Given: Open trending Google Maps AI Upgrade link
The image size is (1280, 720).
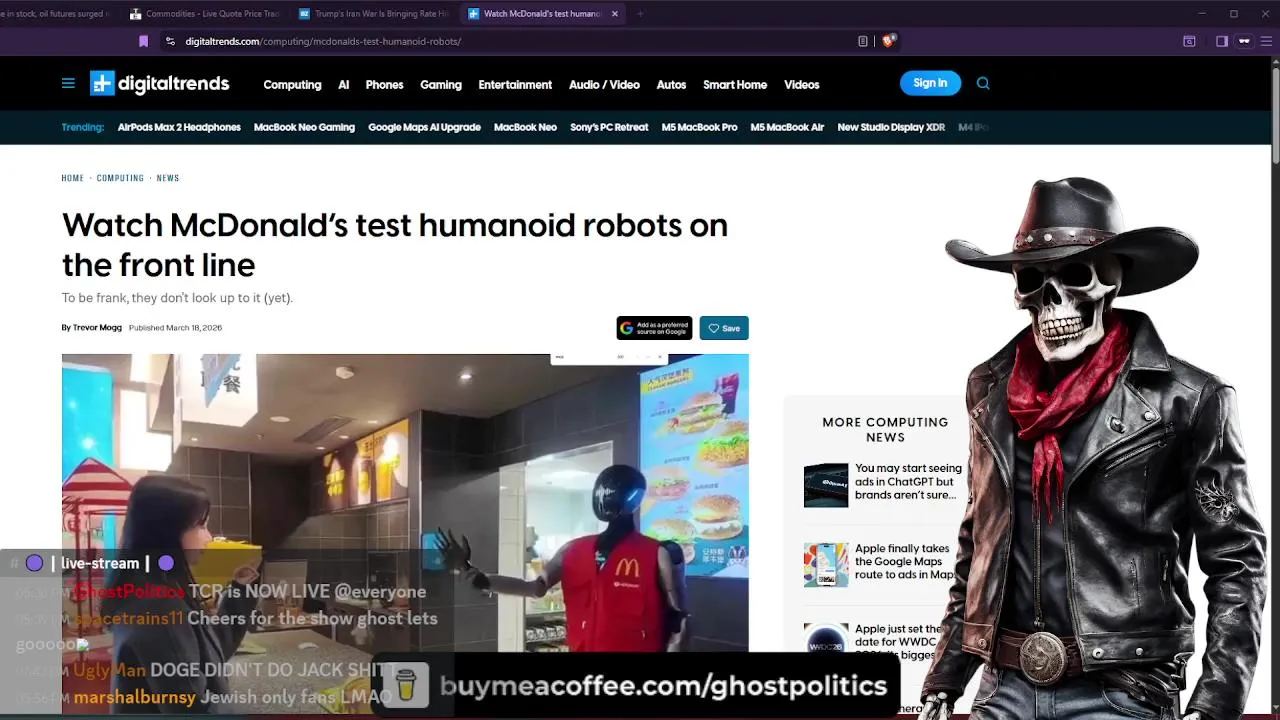Looking at the screenshot, I should tap(424, 127).
